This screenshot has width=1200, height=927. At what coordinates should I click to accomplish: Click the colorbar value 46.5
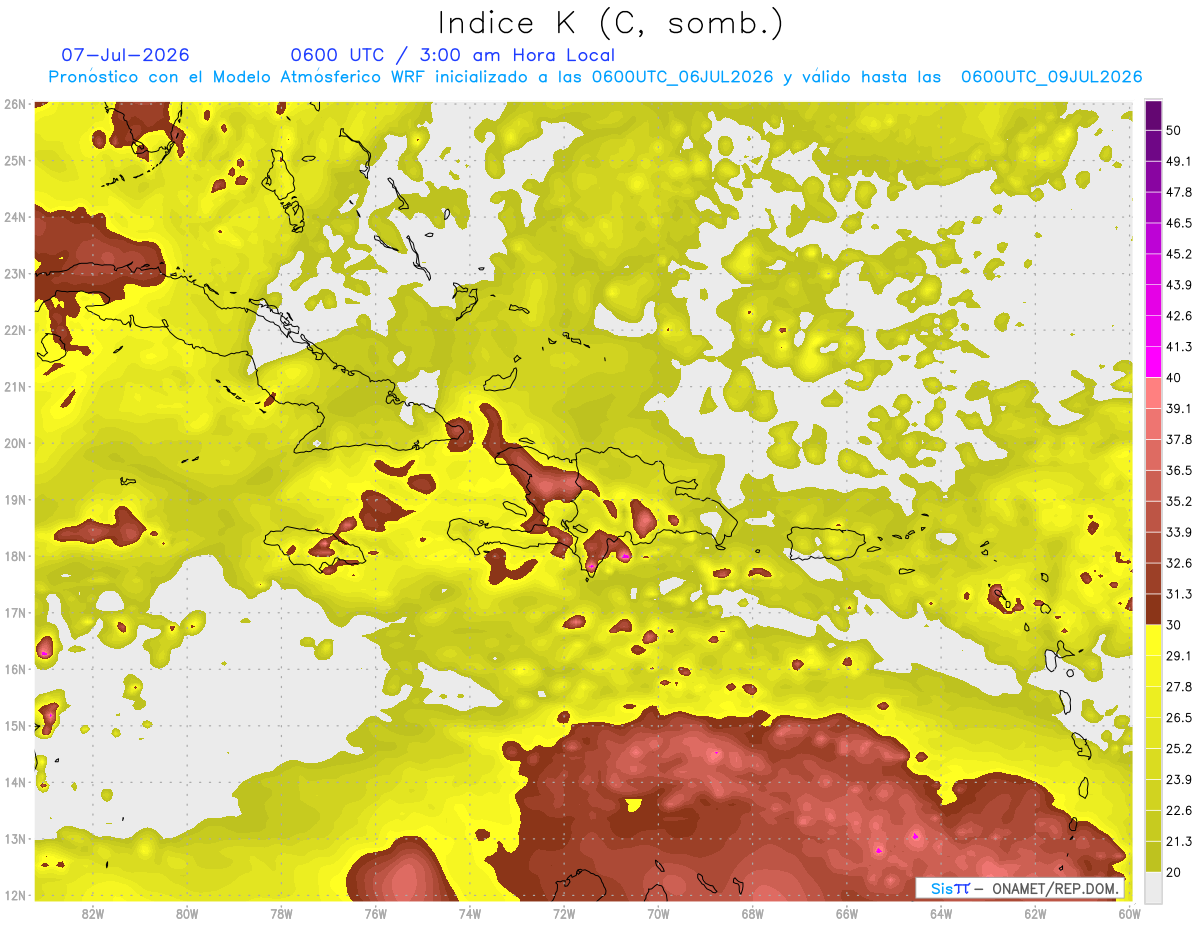(1179, 223)
